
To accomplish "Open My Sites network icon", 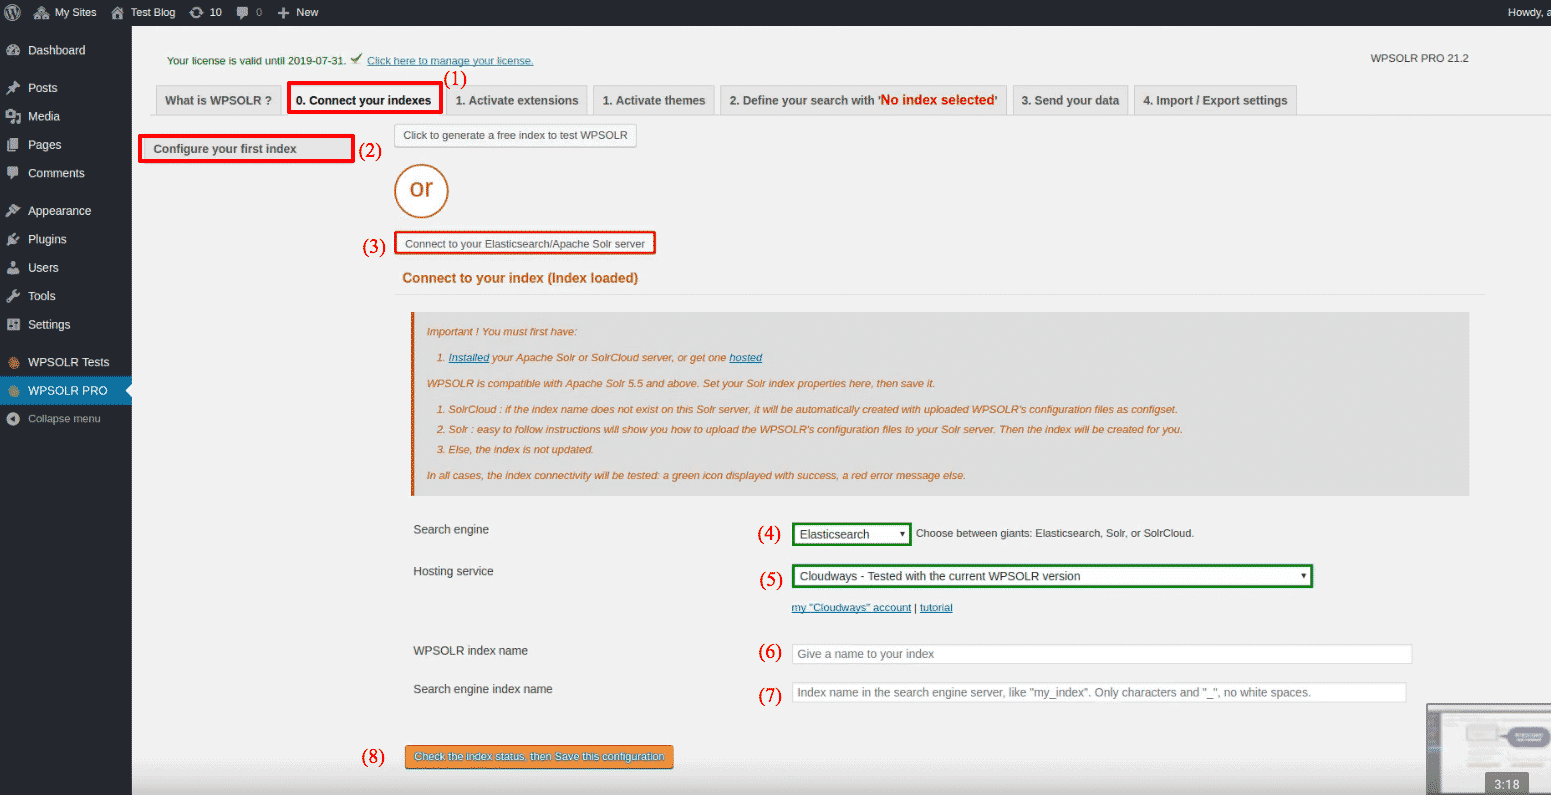I will (41, 12).
